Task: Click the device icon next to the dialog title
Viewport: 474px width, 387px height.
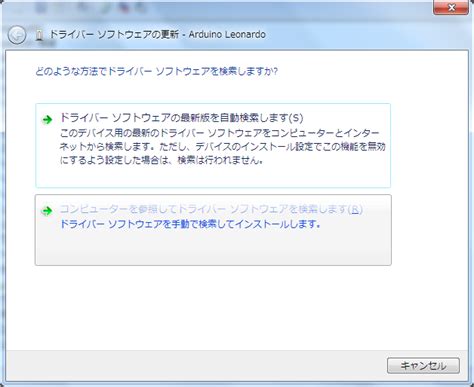Action: (x=39, y=35)
